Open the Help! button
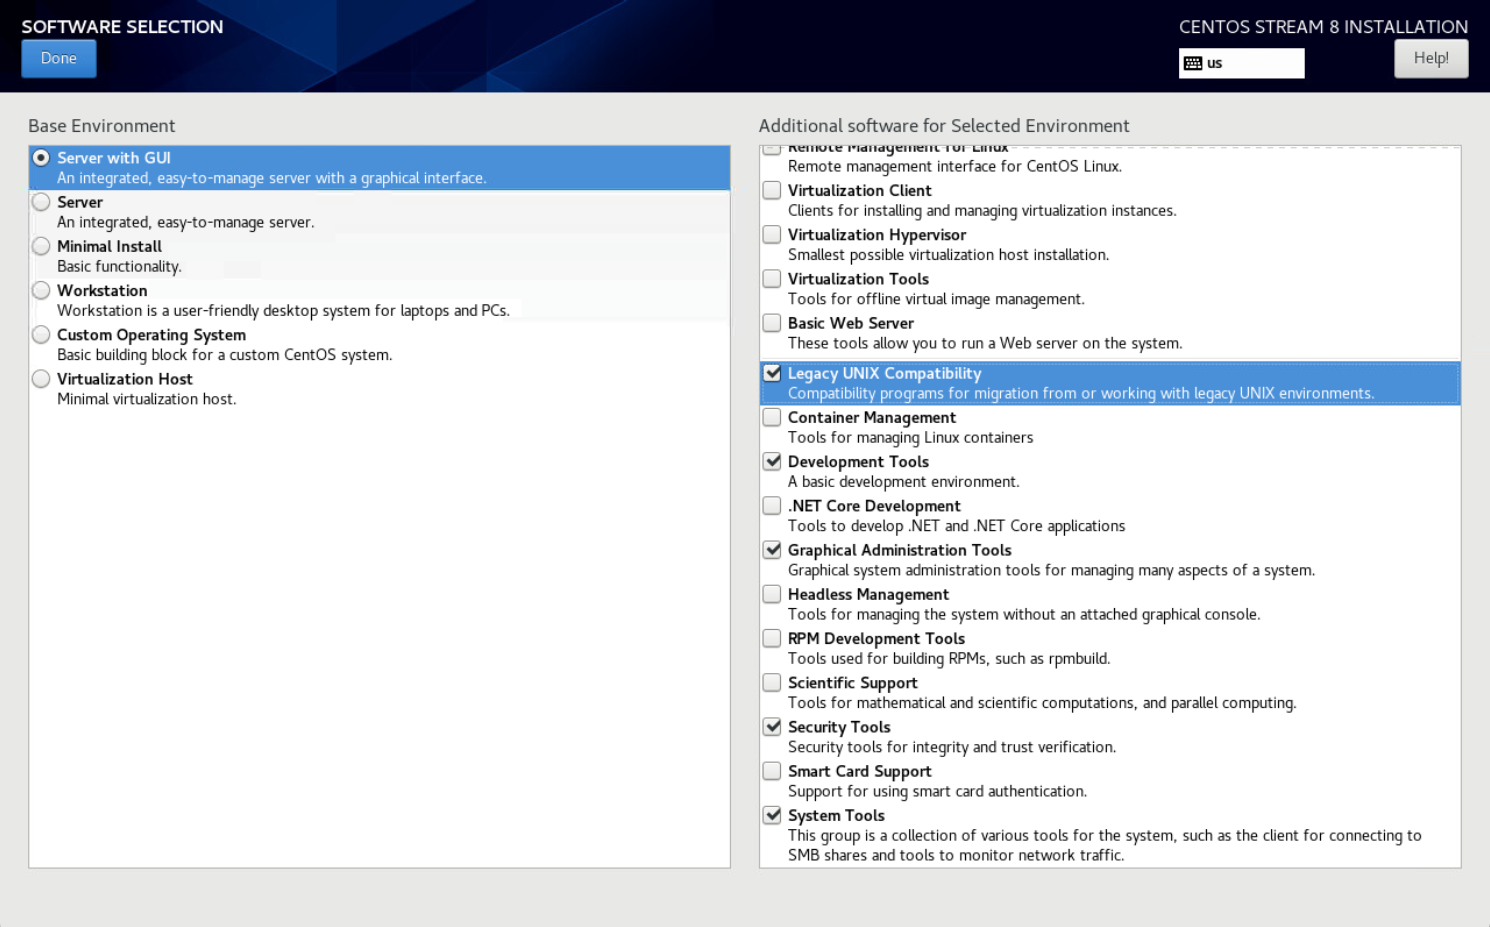The height and width of the screenshot is (927, 1490). [1431, 58]
